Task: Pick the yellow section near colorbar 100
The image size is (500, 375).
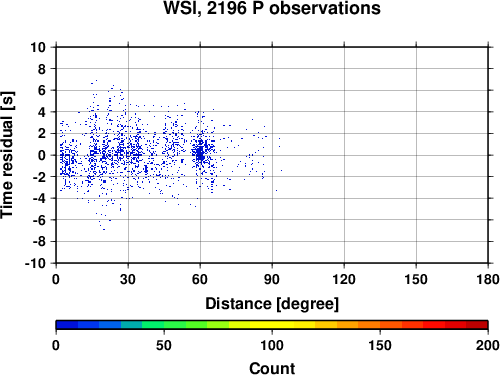Action: [272, 325]
